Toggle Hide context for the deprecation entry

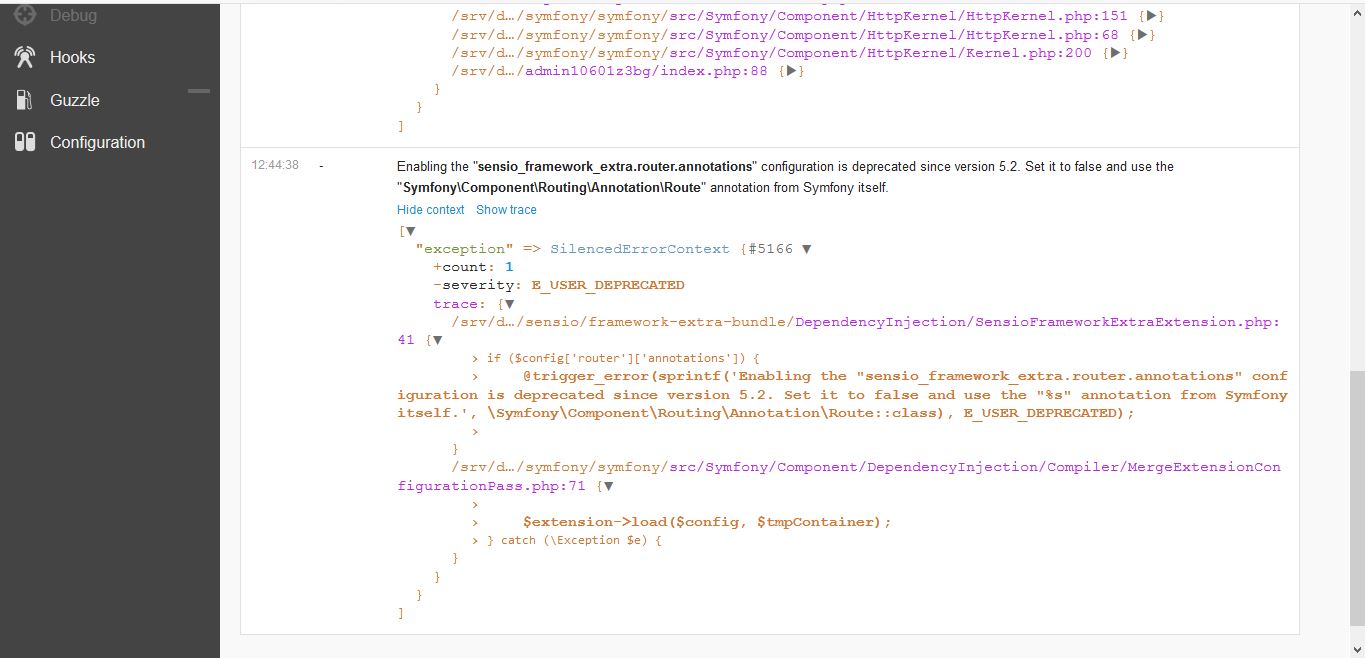point(430,210)
